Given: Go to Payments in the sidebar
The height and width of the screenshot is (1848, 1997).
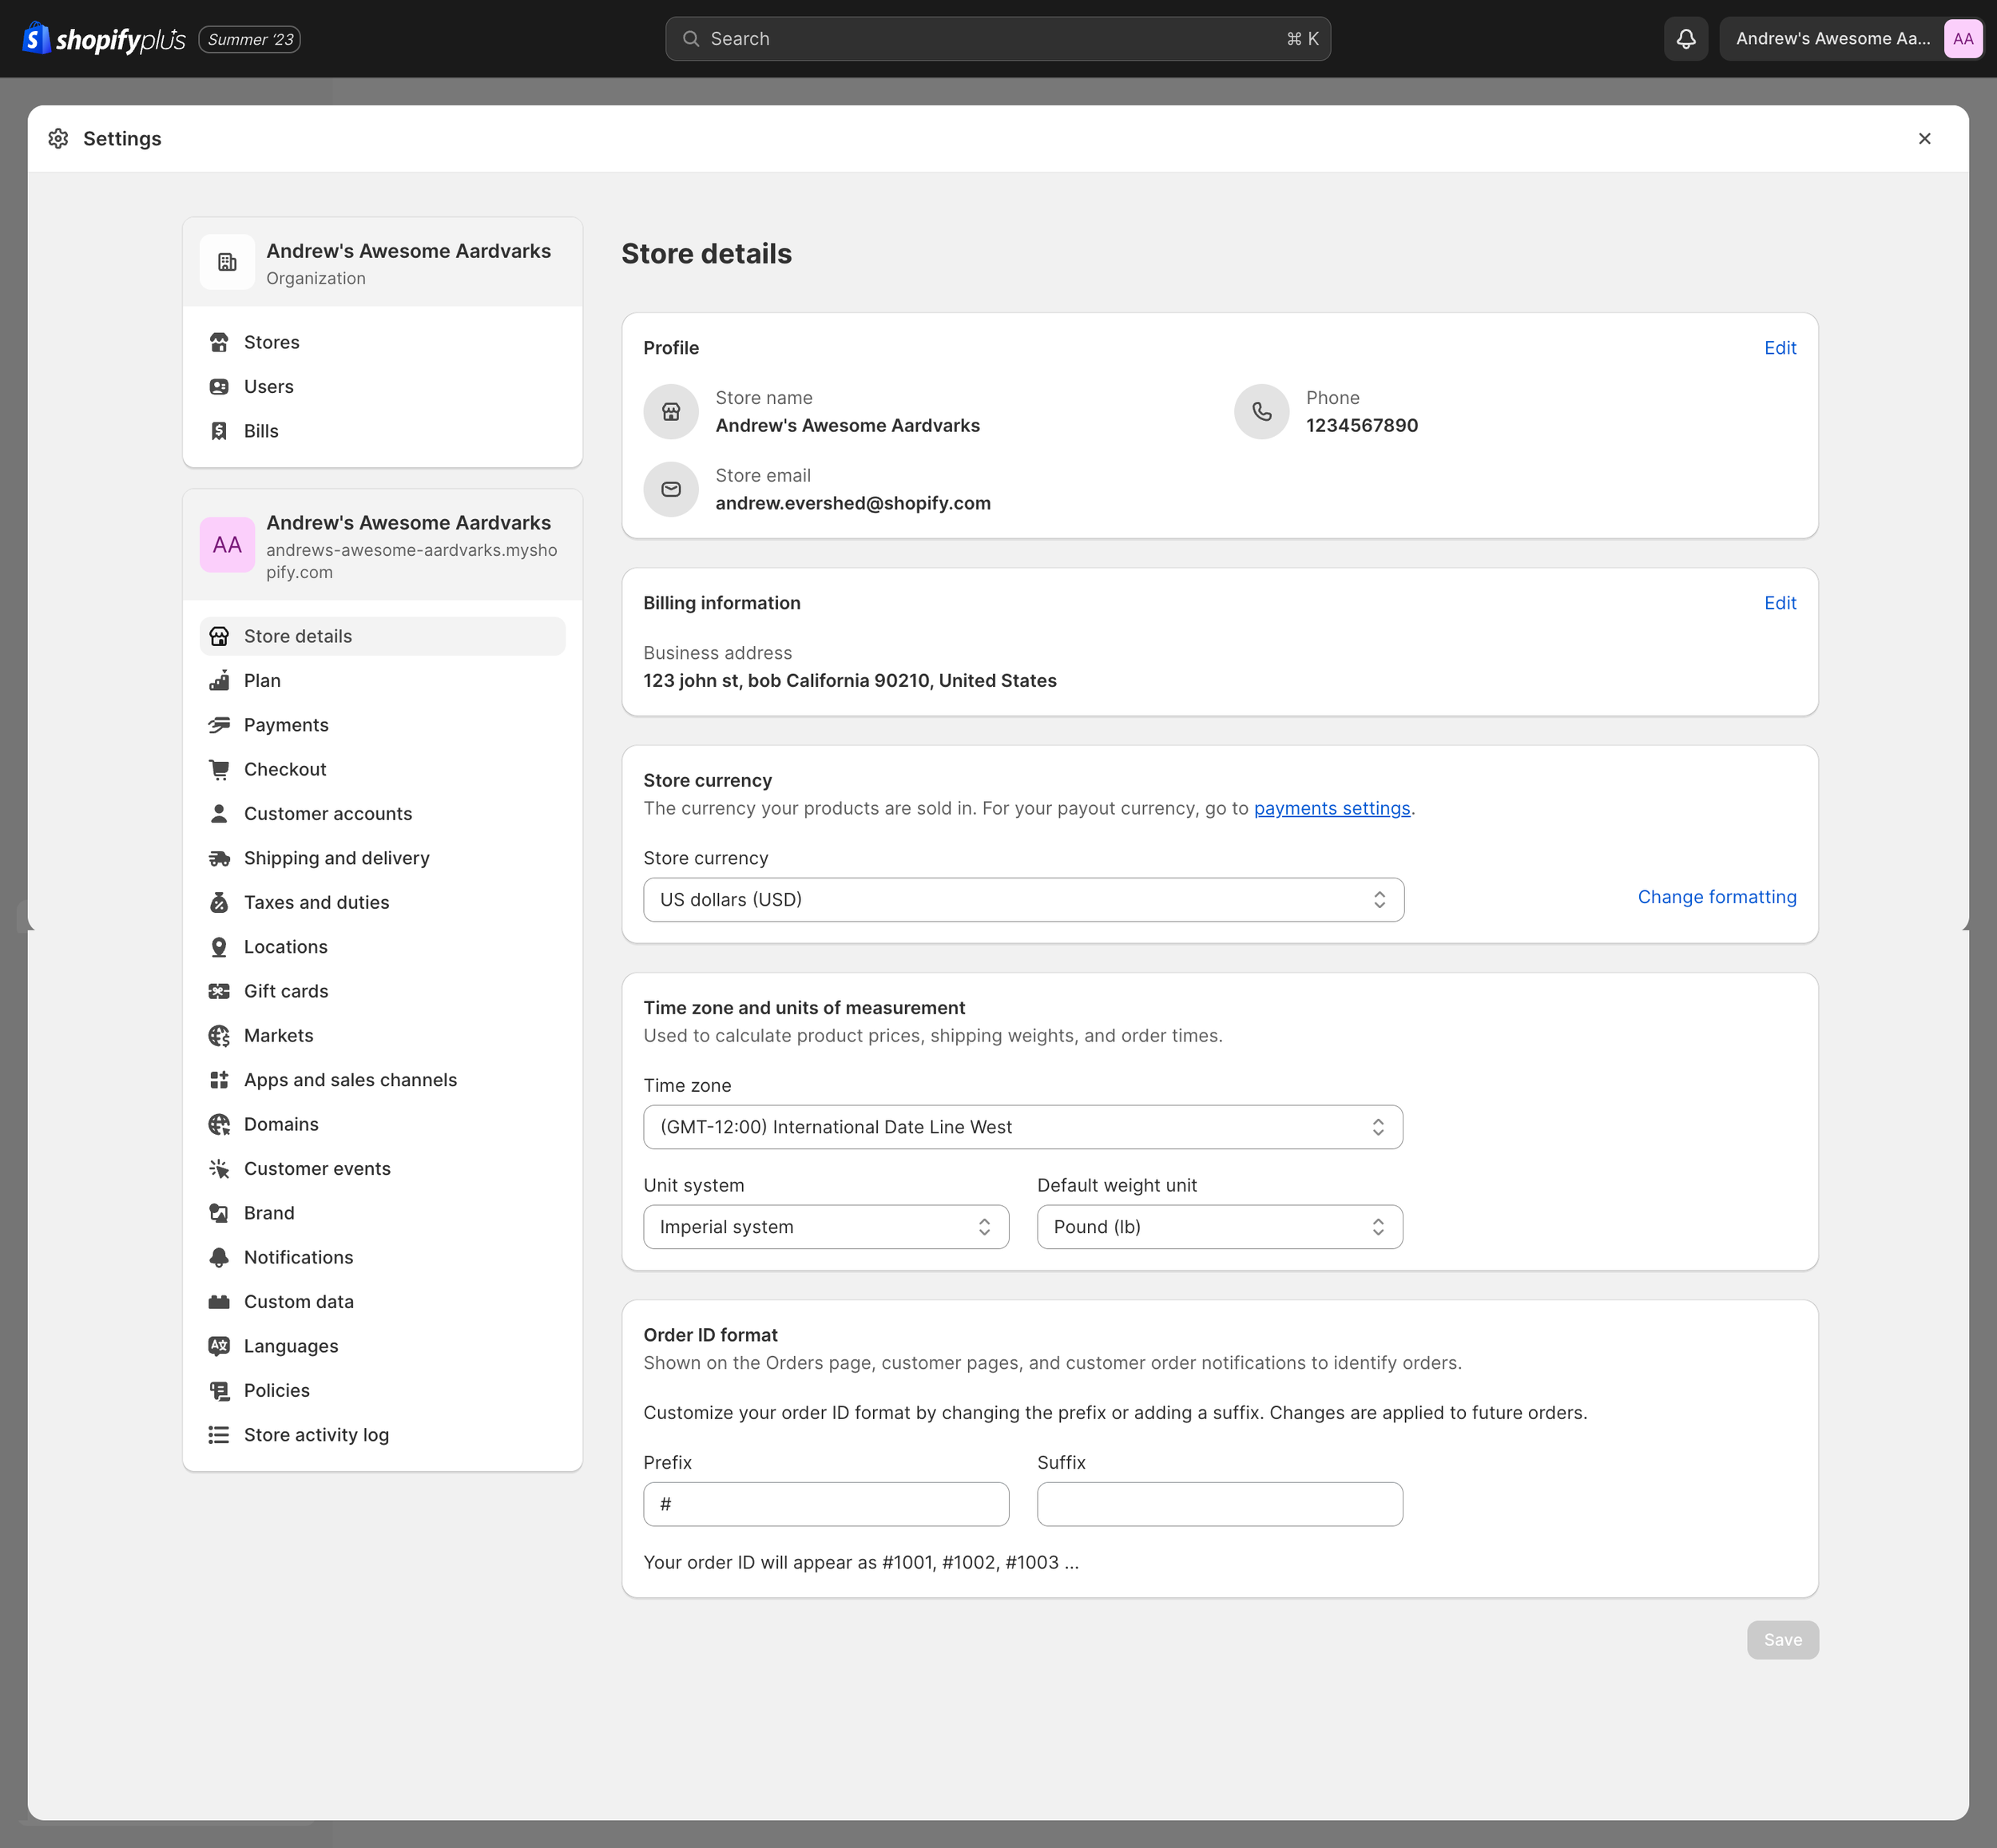Looking at the screenshot, I should pyautogui.click(x=286, y=725).
